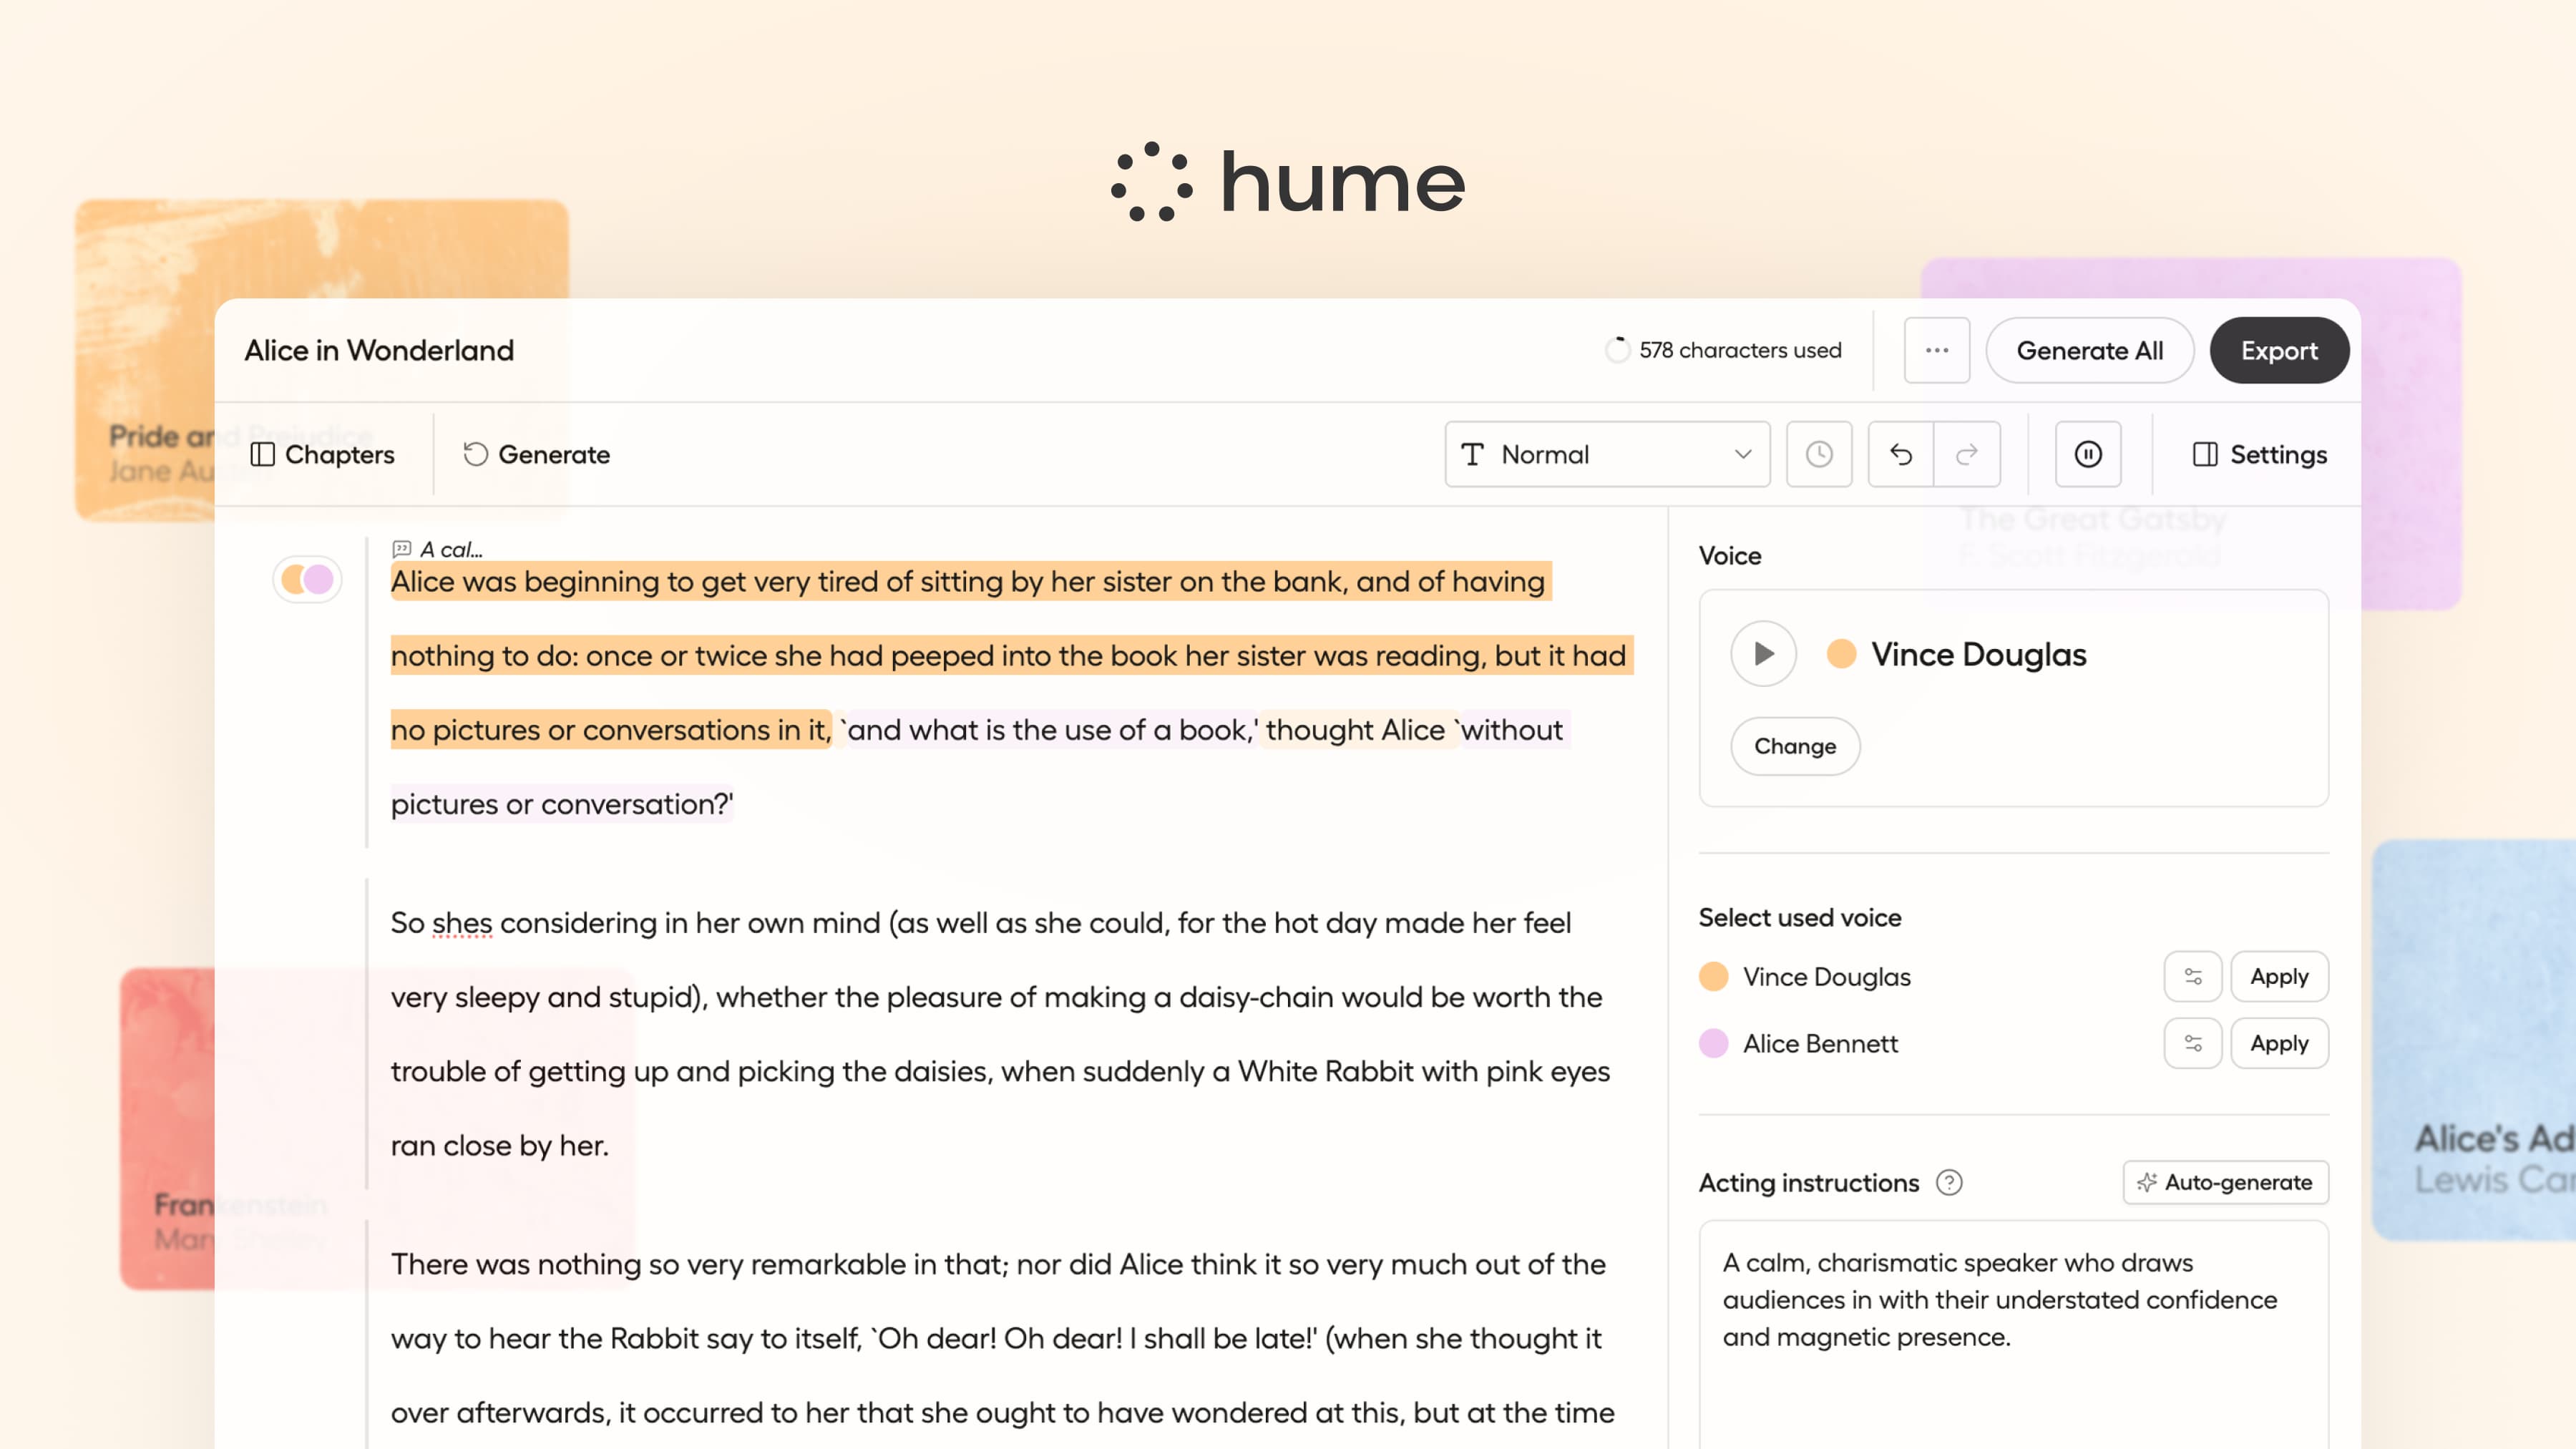This screenshot has width=2576, height=1449.
Task: Click the Generate All button
Action: [x=2089, y=350]
